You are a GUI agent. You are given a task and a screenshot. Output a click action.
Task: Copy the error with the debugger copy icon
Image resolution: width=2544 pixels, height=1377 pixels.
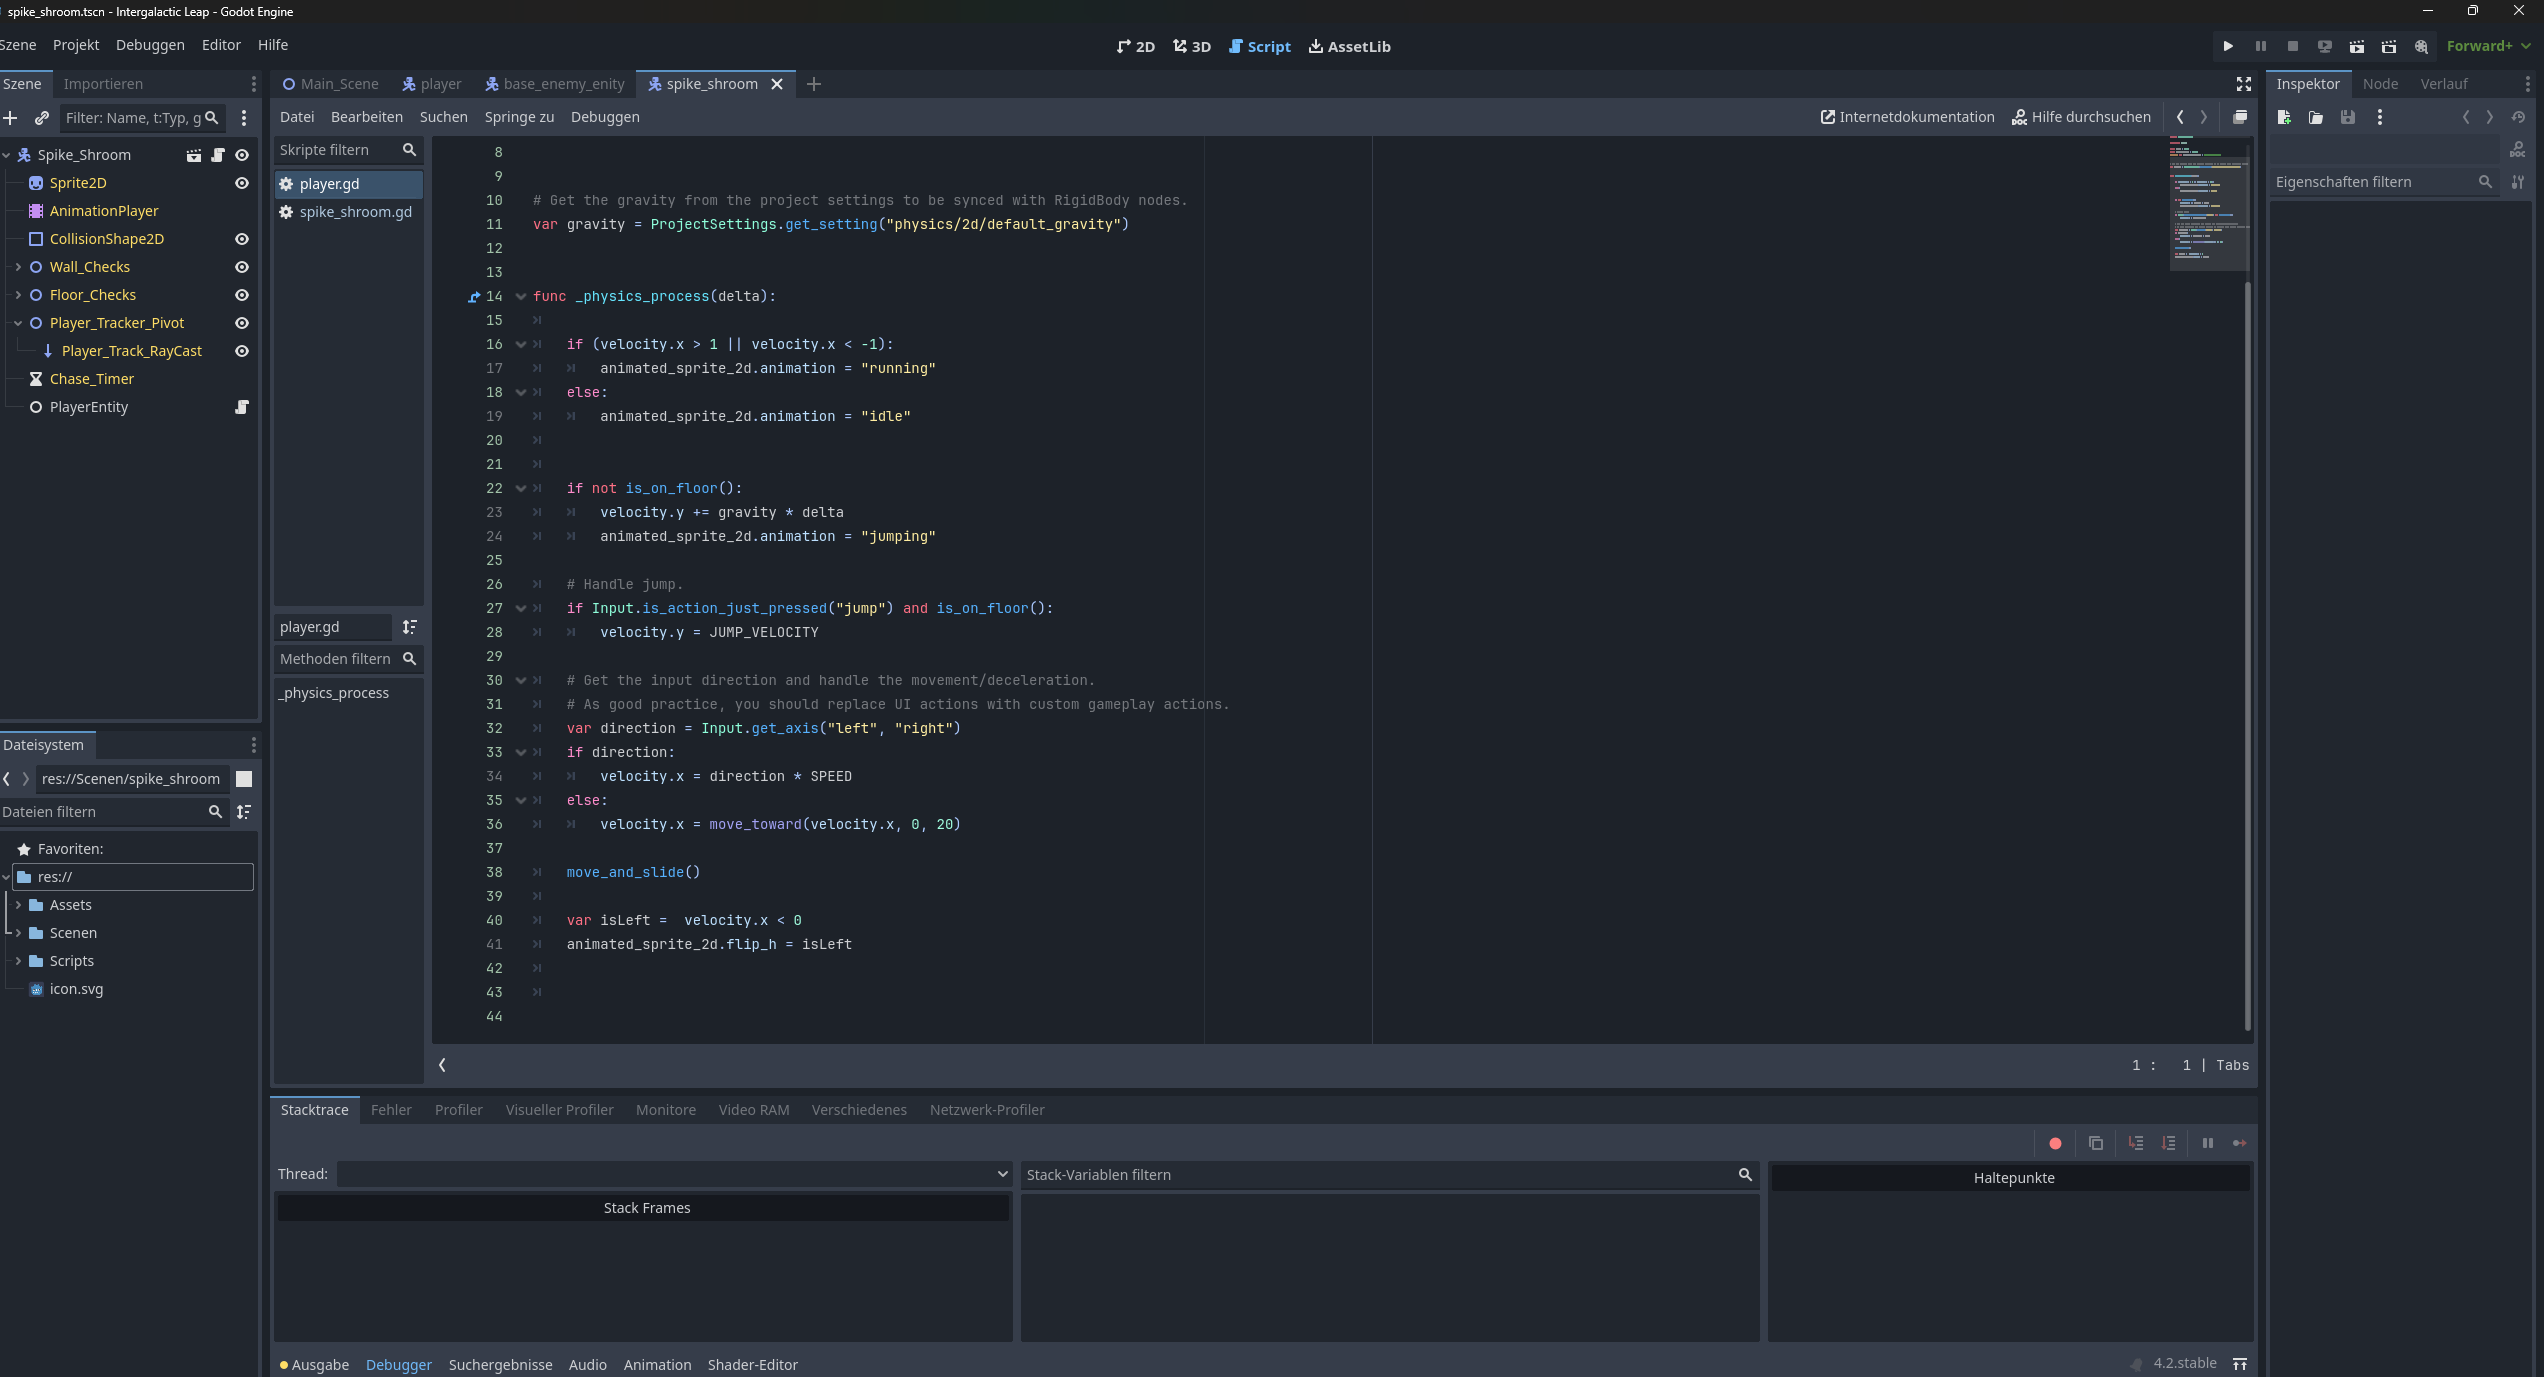[2096, 1143]
